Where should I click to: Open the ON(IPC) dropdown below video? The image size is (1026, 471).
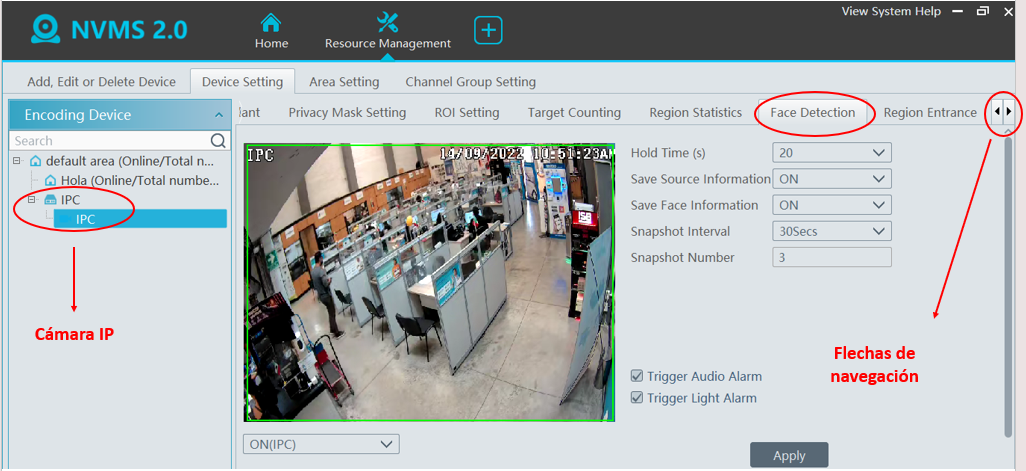(x=320, y=444)
